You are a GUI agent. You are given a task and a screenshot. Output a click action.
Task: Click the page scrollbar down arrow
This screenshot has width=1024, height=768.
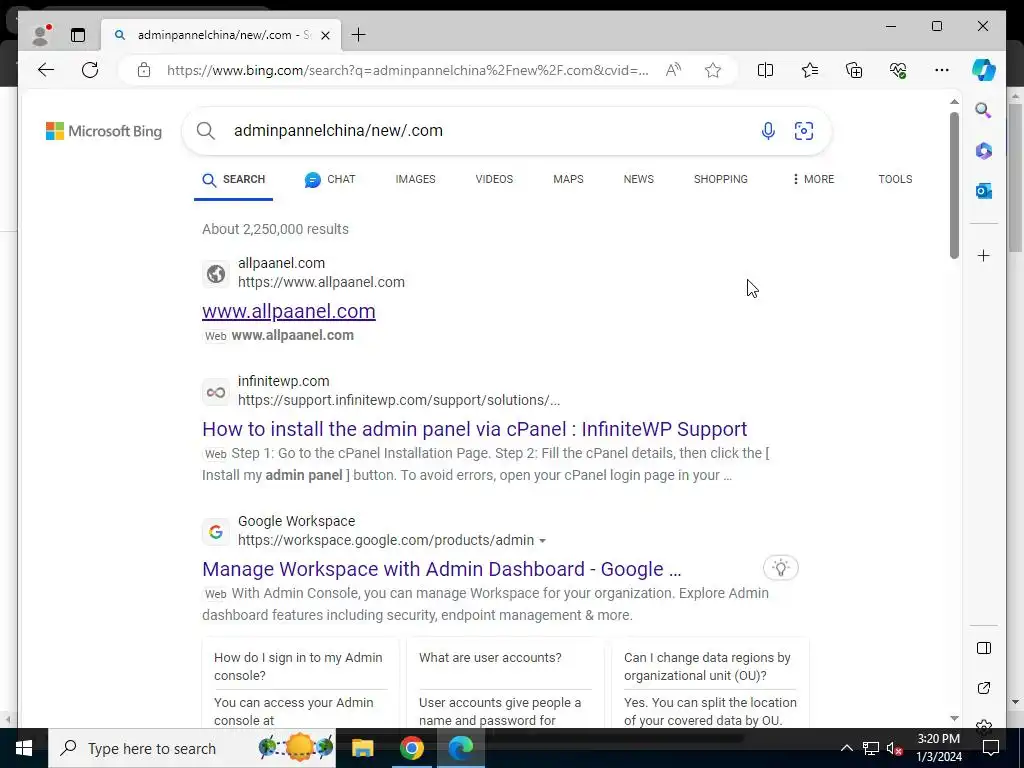coord(954,718)
